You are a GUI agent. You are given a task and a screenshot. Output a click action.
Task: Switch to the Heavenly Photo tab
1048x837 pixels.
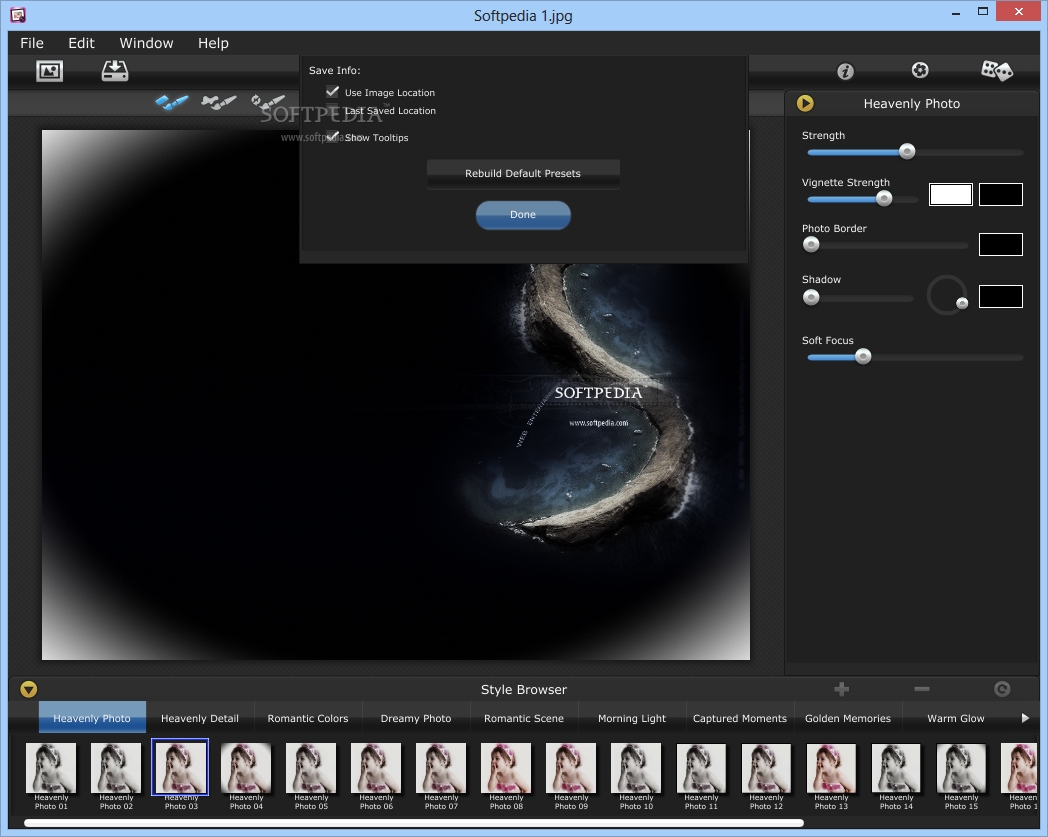pyautogui.click(x=92, y=718)
